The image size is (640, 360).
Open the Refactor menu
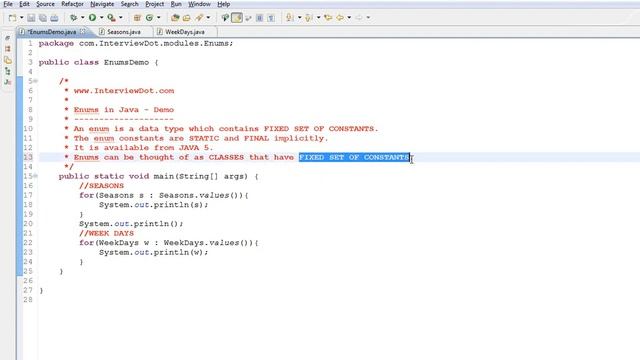(72, 4)
